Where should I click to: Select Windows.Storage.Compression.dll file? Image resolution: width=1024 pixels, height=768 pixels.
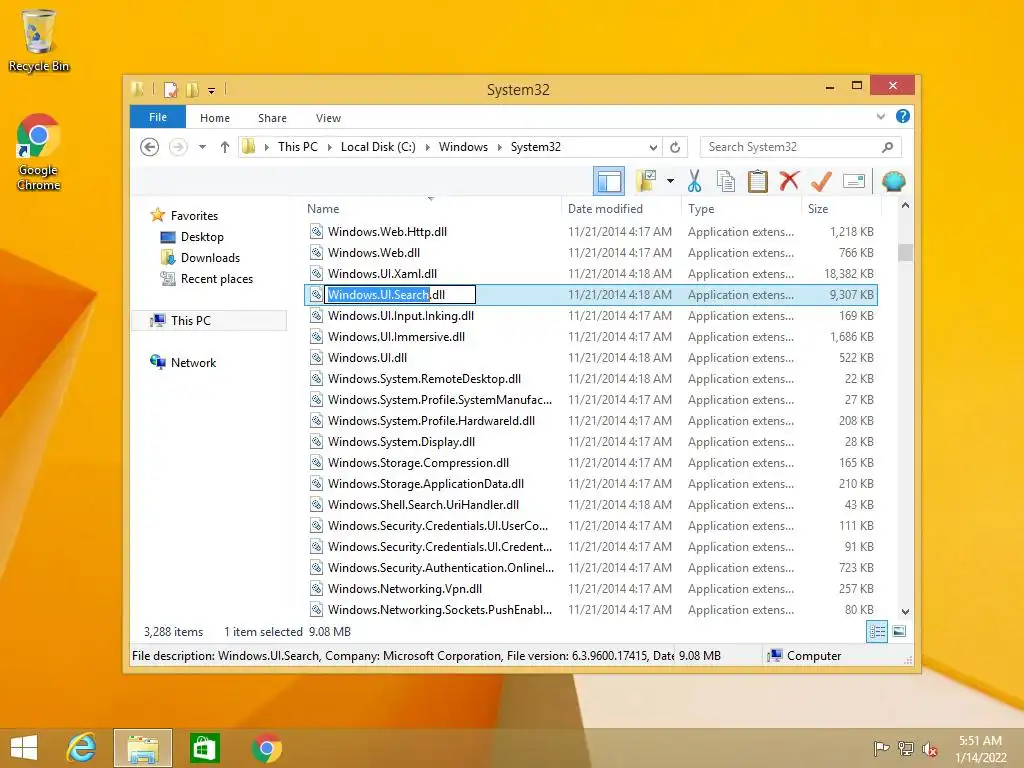pyautogui.click(x=591, y=462)
